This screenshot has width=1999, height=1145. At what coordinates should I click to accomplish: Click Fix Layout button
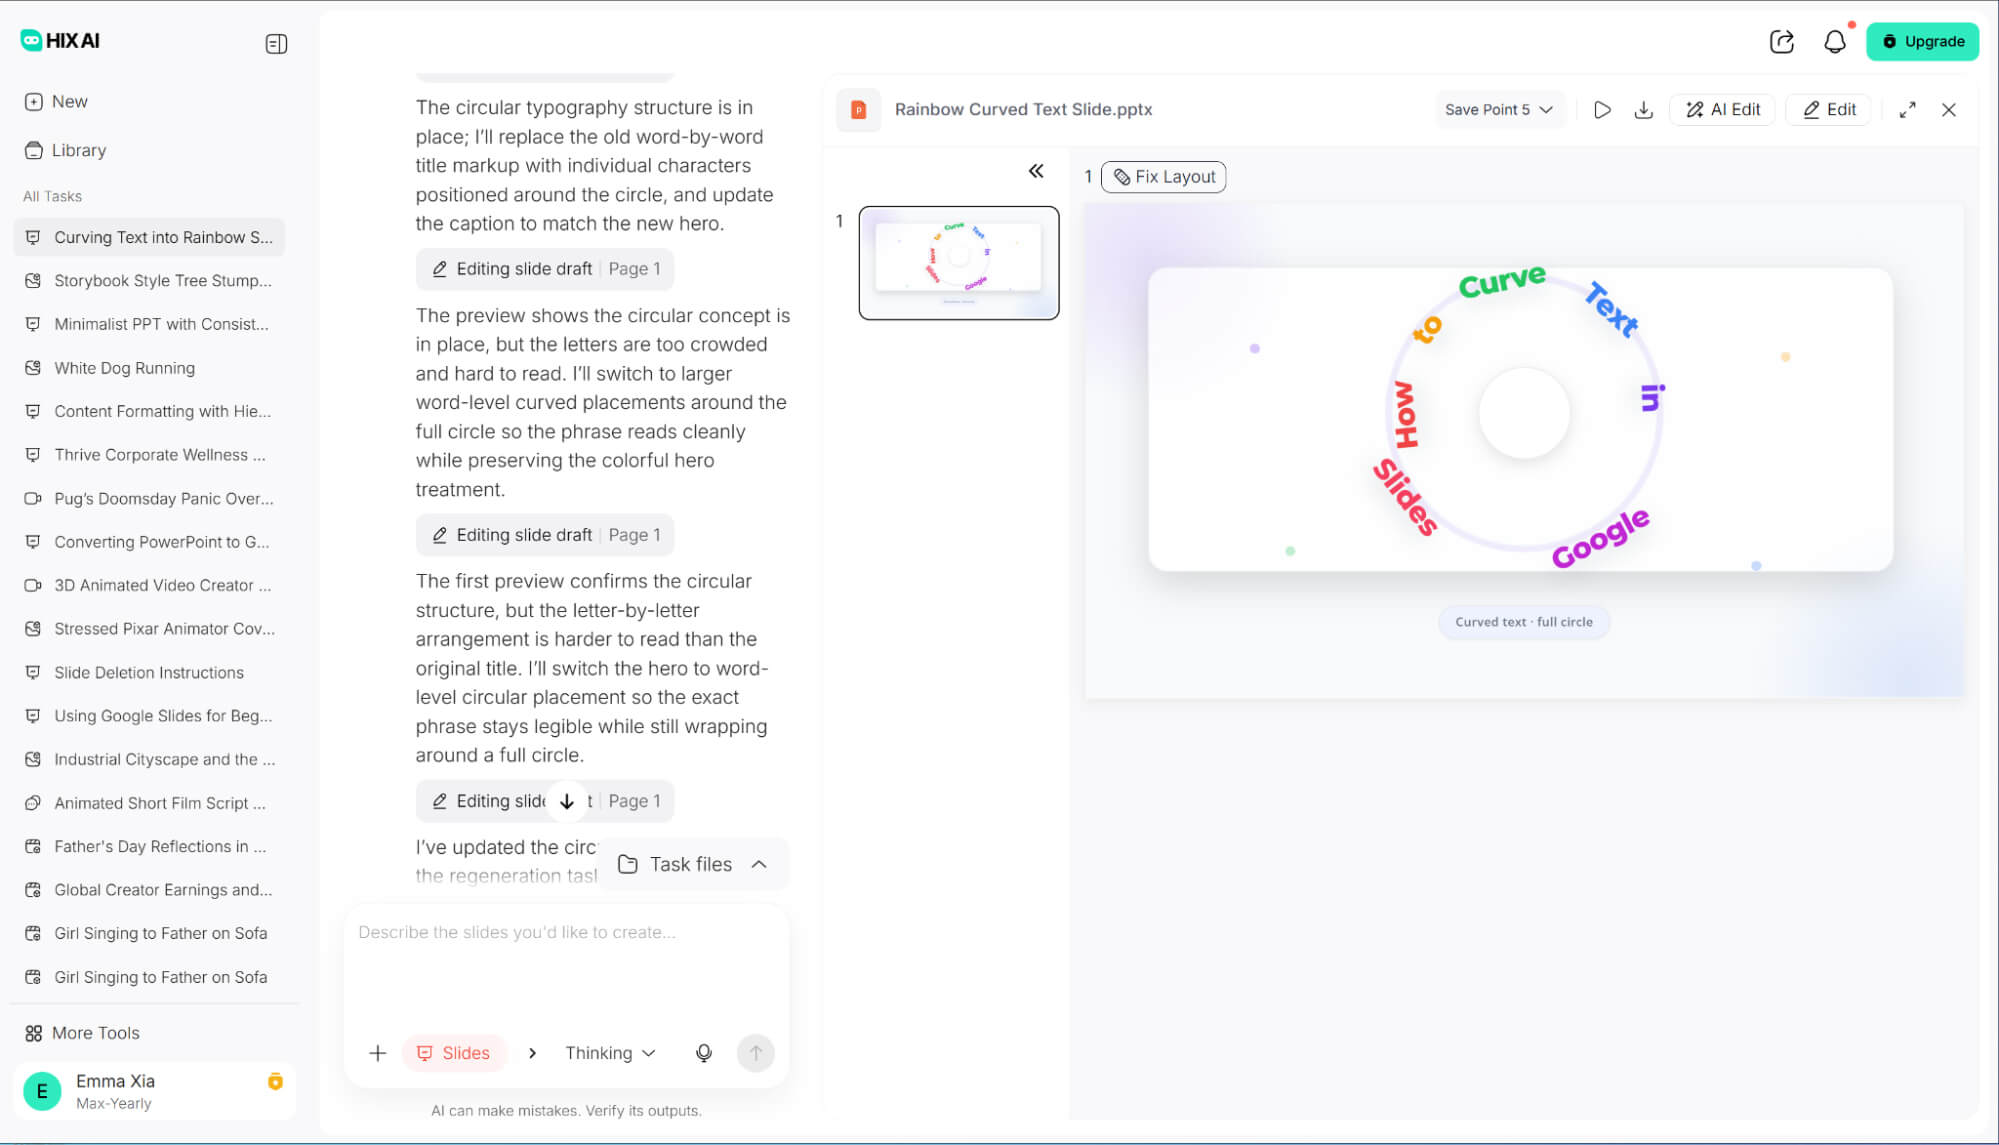point(1164,177)
